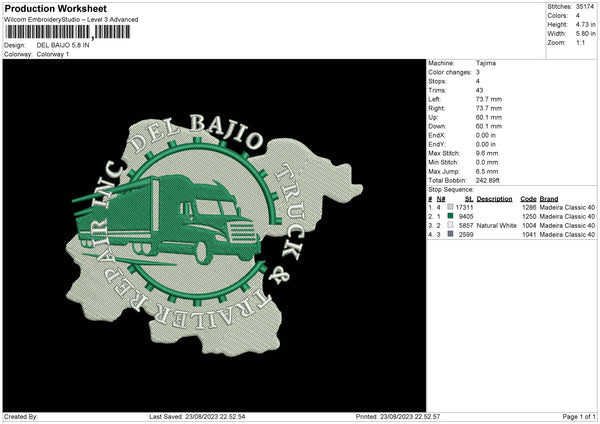
Task: Click the Machine value Tajima
Action: (x=486, y=63)
